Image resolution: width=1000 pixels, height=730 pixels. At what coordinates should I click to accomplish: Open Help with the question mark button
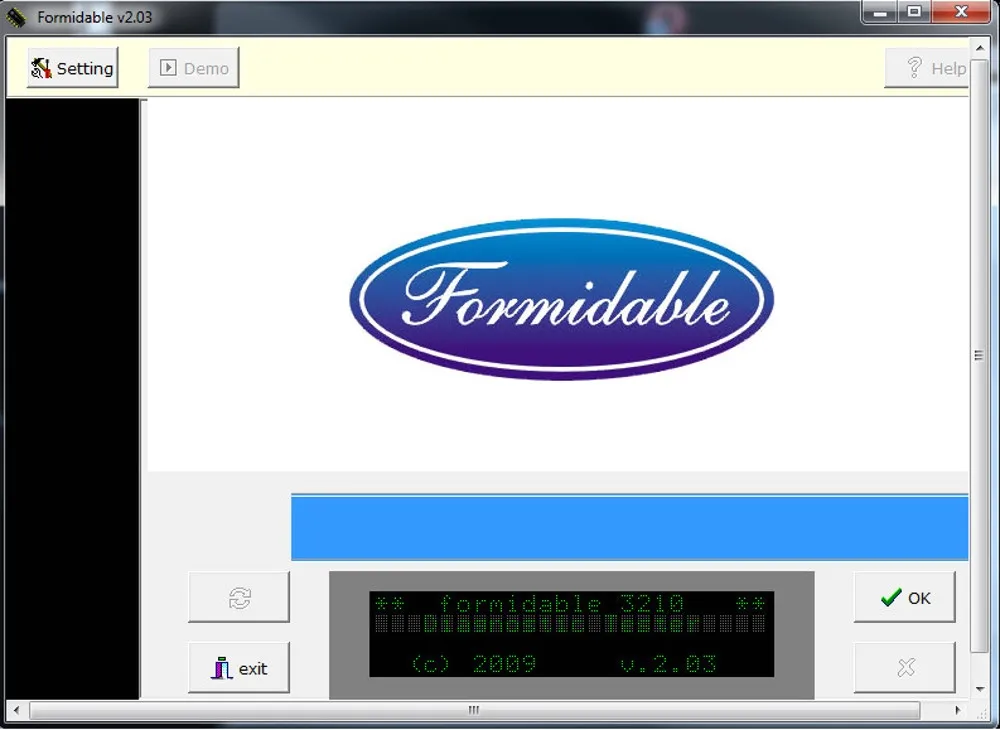click(x=930, y=68)
